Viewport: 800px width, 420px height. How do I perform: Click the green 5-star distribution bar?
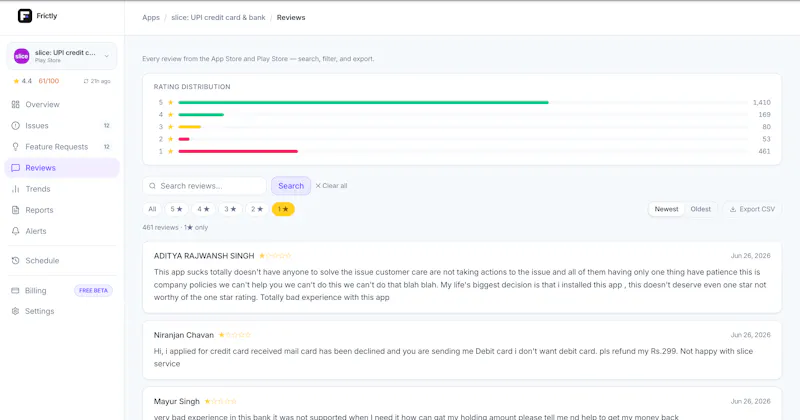coord(363,103)
